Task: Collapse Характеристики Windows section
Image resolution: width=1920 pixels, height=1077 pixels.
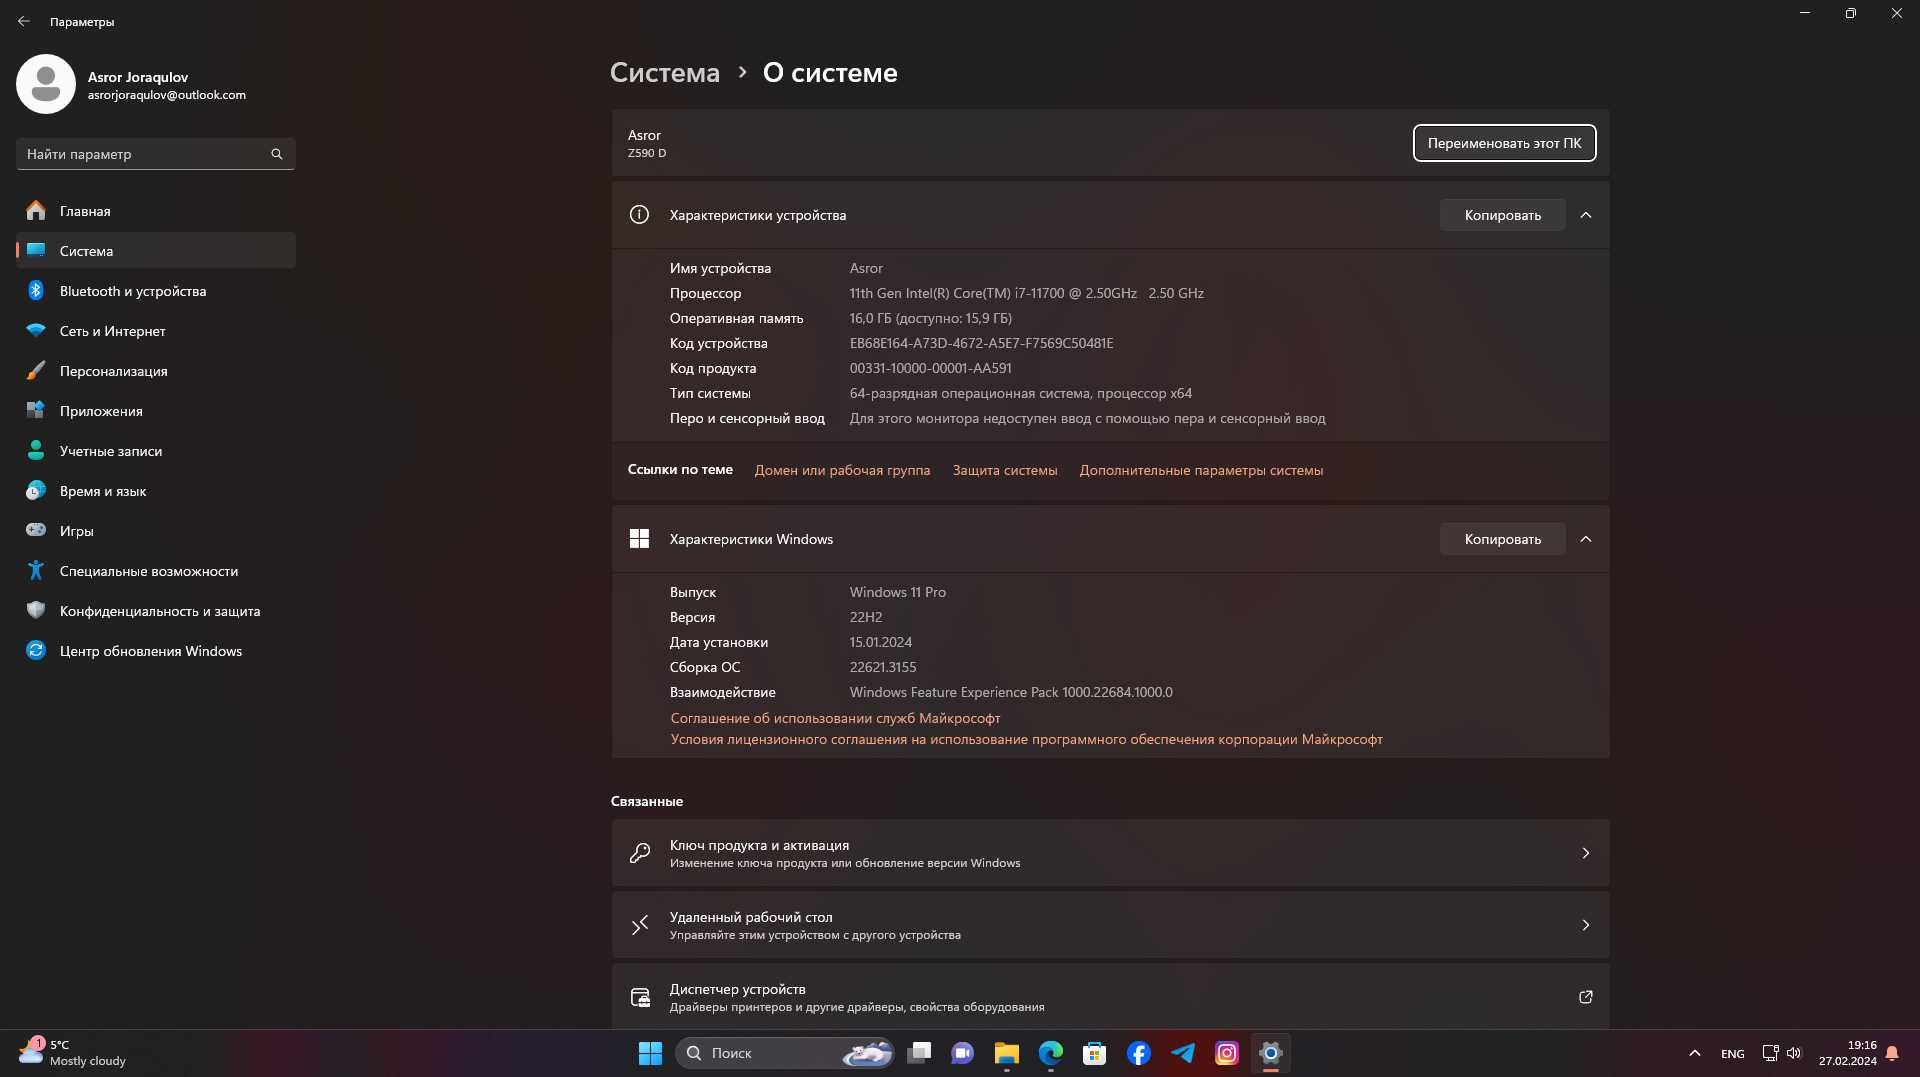Action: tap(1586, 539)
